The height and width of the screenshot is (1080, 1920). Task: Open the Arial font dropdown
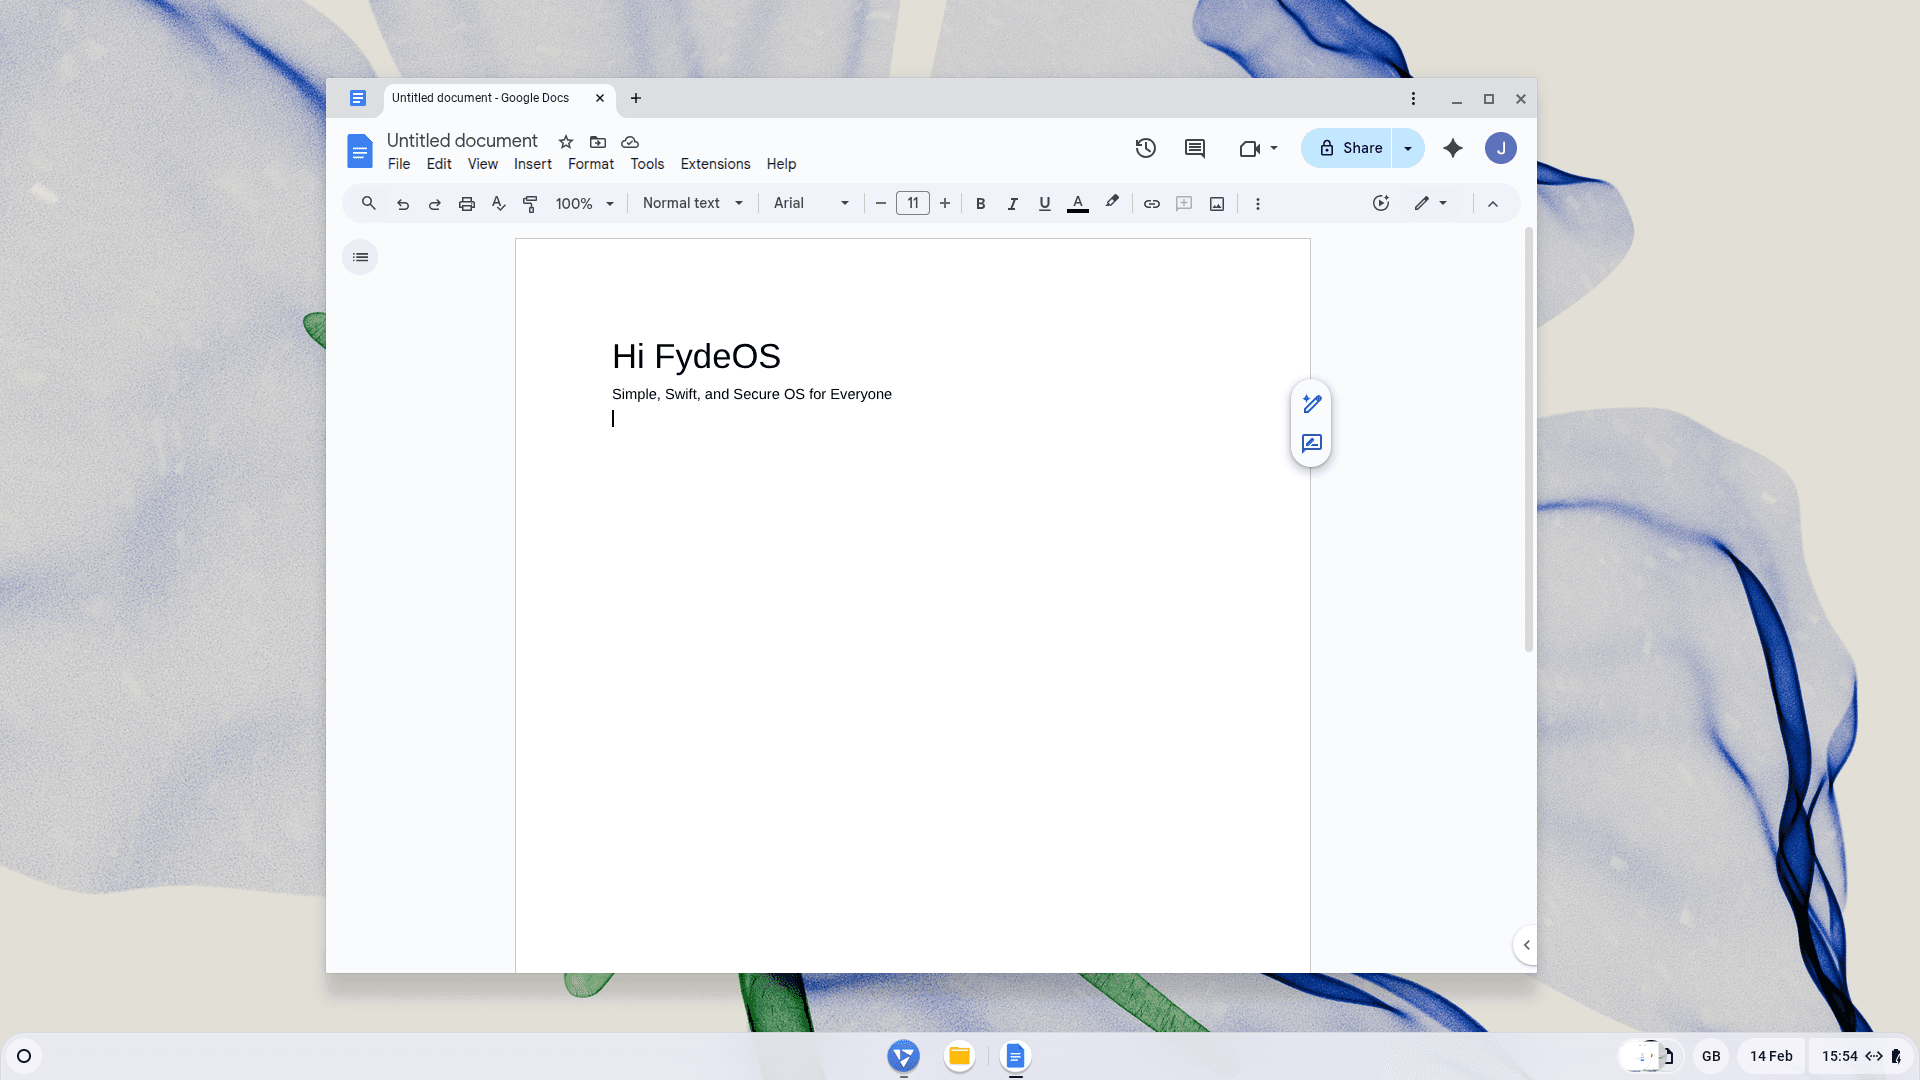pyautogui.click(x=810, y=203)
